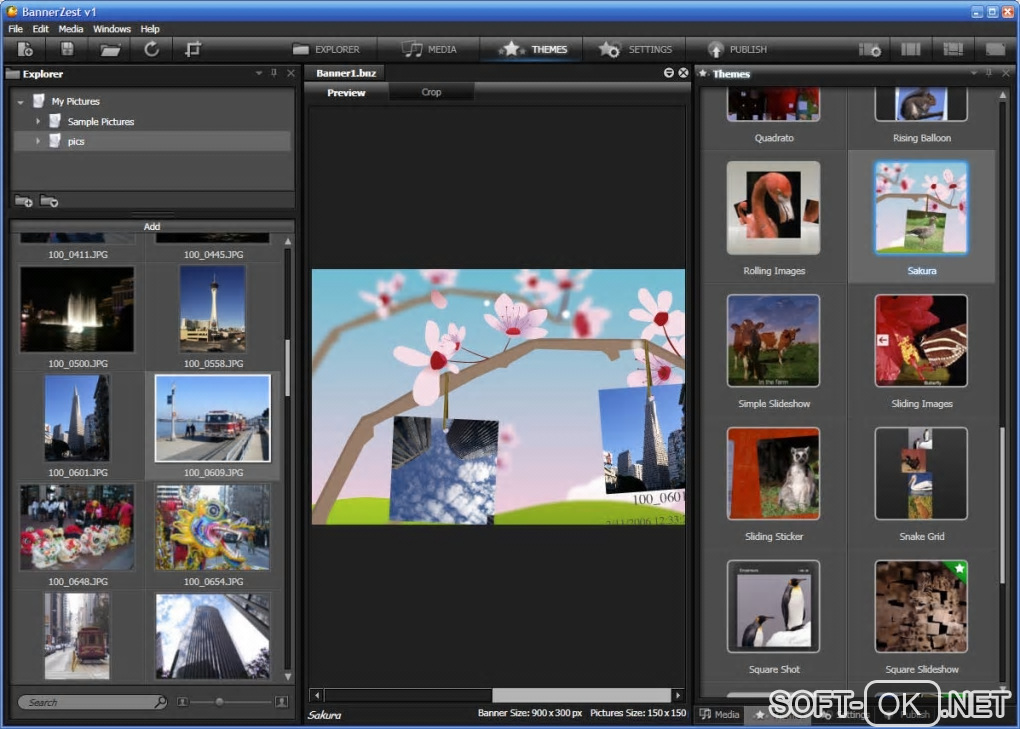The height and width of the screenshot is (729, 1020).
Task: Click the New banner toolbar icon
Action: (x=25, y=49)
